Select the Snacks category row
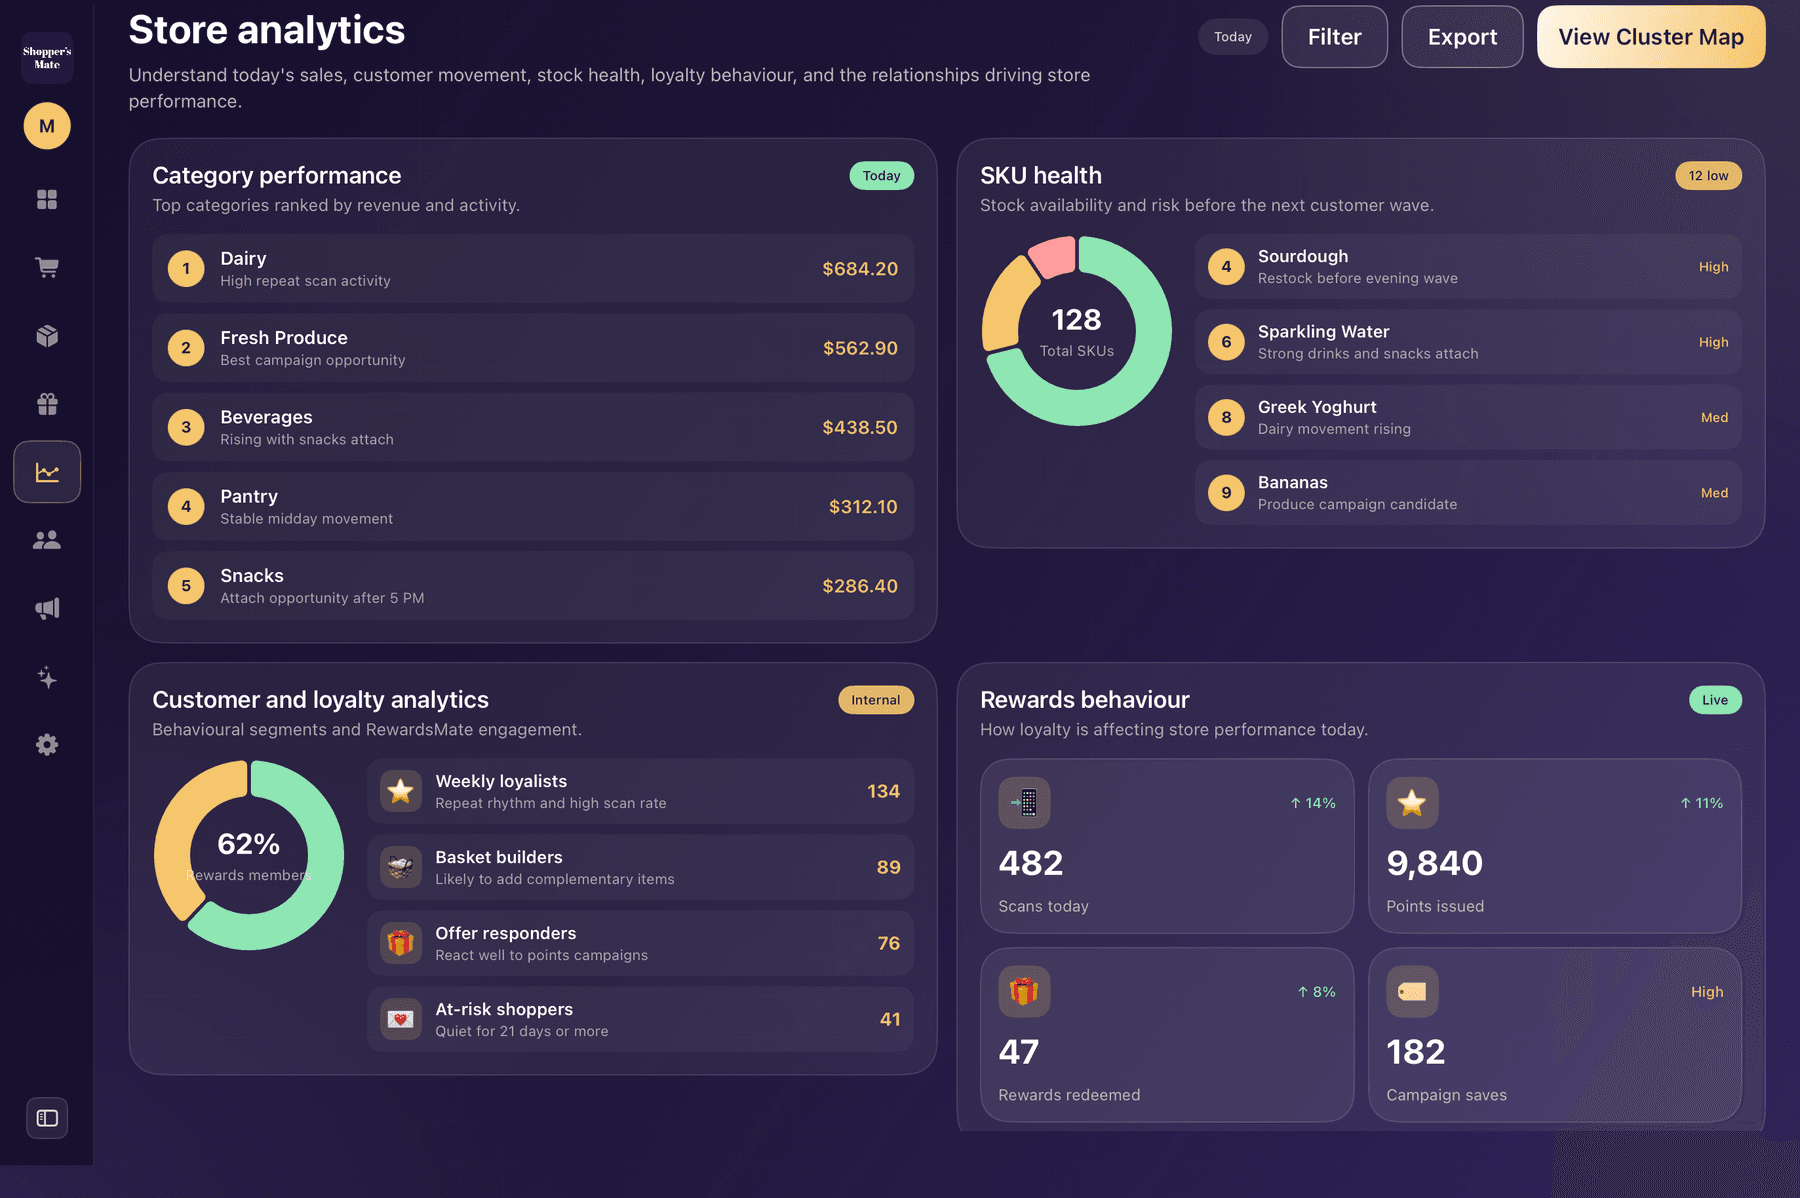The width and height of the screenshot is (1800, 1198). coord(533,586)
